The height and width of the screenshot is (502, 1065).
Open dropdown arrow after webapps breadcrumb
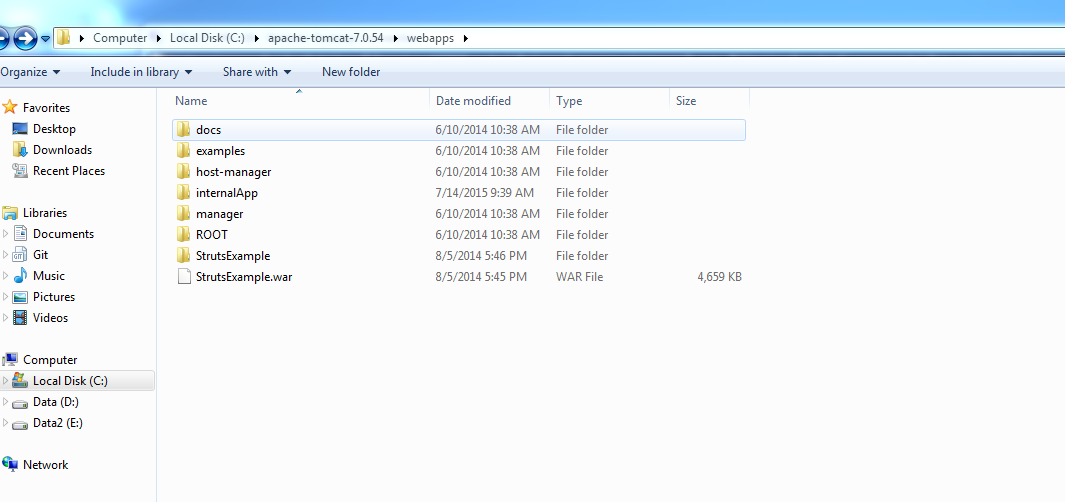(x=465, y=38)
